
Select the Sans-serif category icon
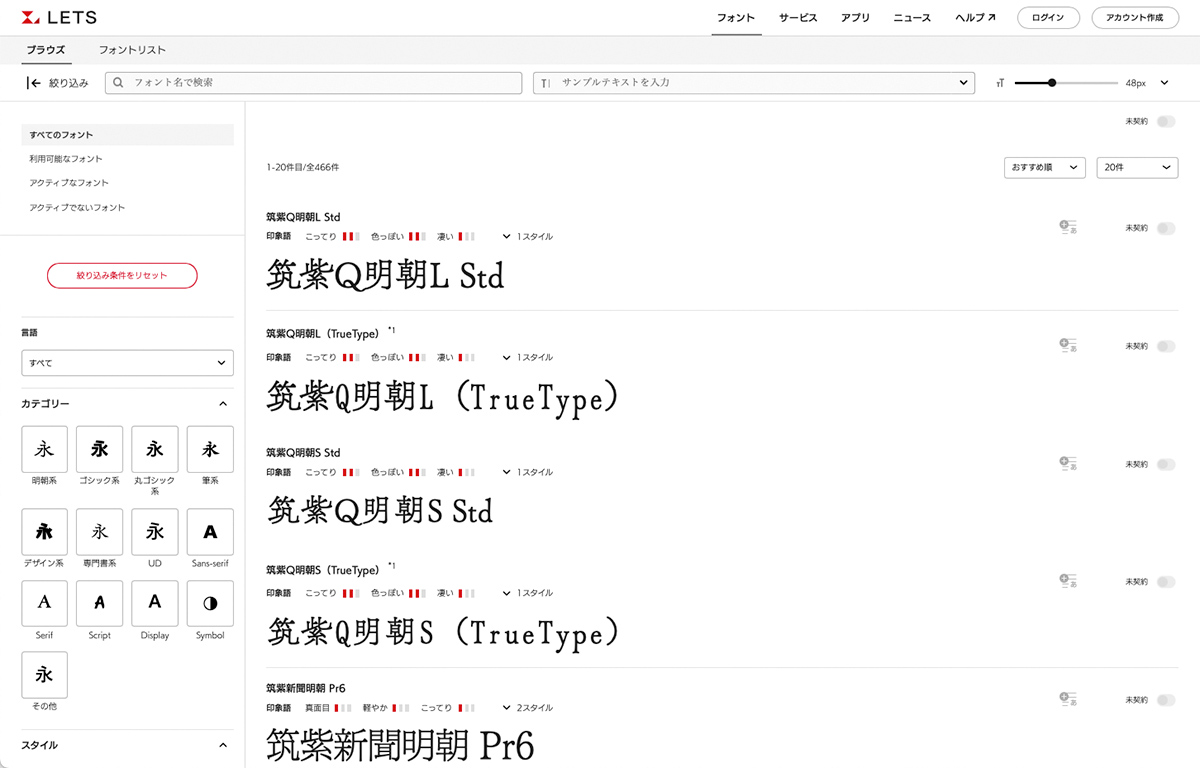click(x=210, y=532)
